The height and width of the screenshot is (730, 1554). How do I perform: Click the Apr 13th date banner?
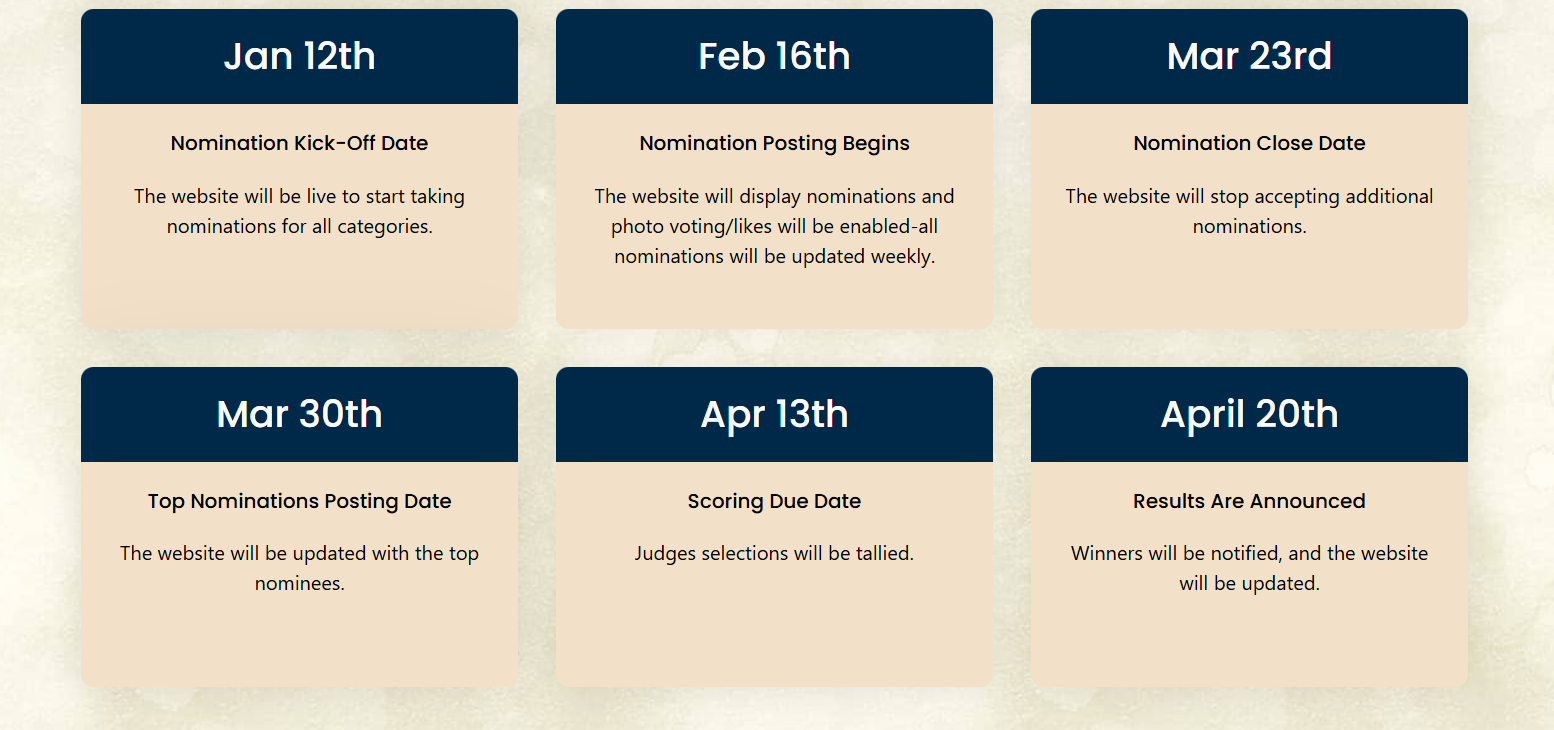click(774, 414)
